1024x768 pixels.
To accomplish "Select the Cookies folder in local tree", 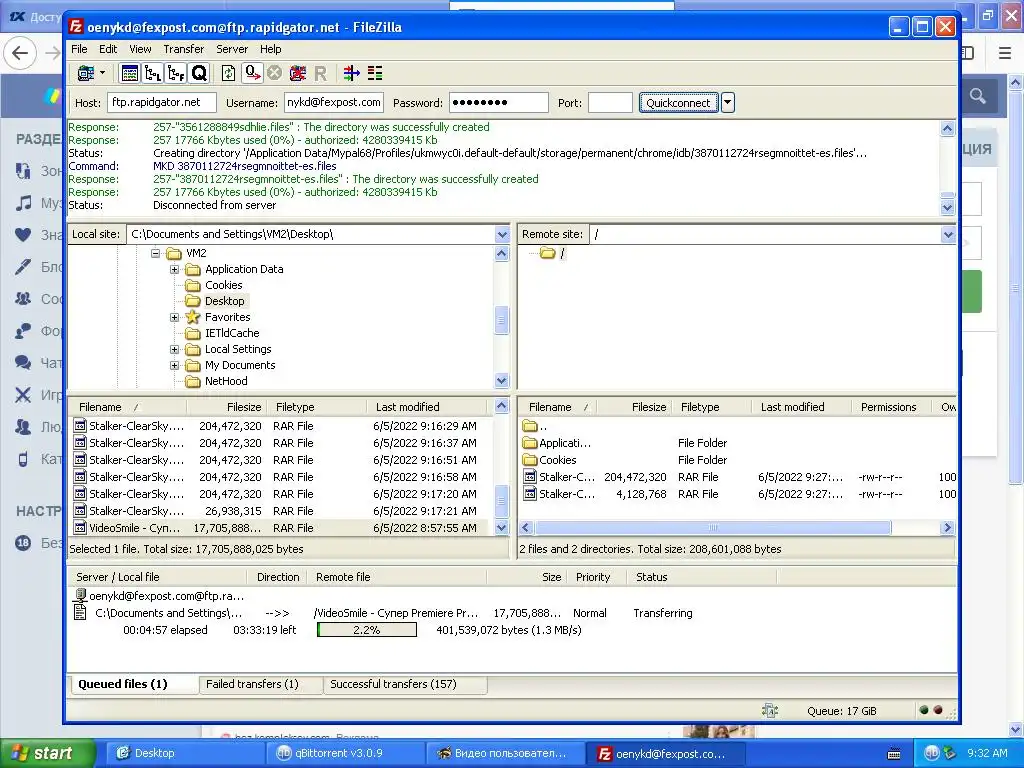I will coord(223,285).
